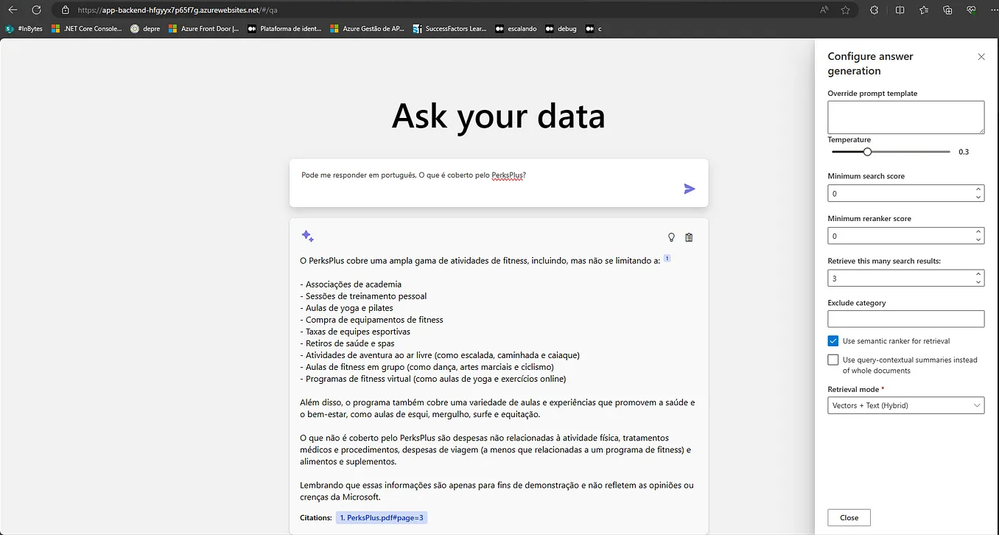Image resolution: width=999 pixels, height=535 pixels.
Task: Click 'Retiros de saúde e spas' line
Action: tap(348, 343)
